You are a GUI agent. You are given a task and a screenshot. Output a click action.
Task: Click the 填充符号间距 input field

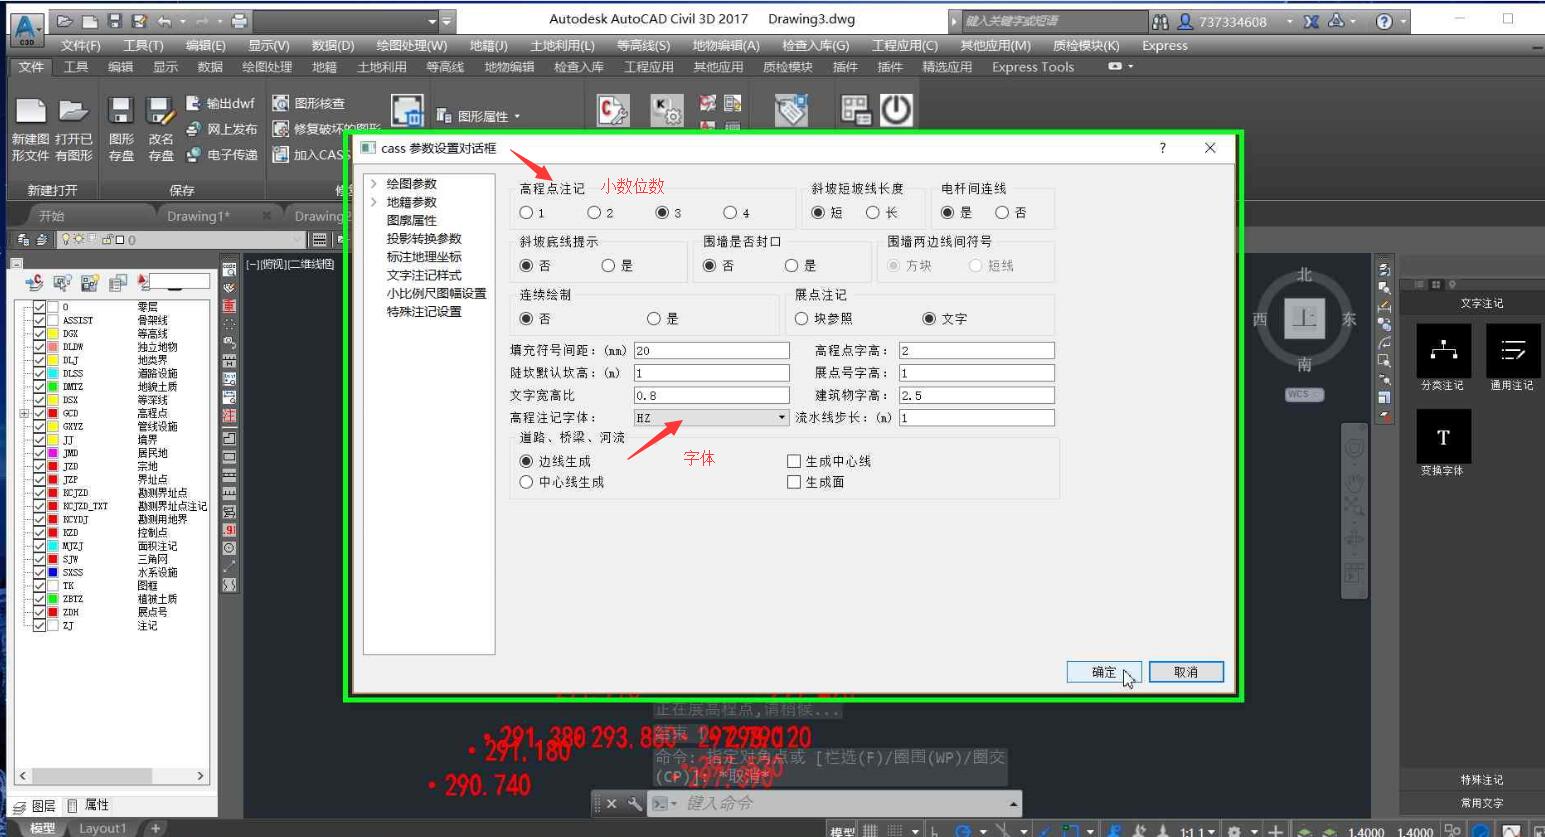coord(711,351)
